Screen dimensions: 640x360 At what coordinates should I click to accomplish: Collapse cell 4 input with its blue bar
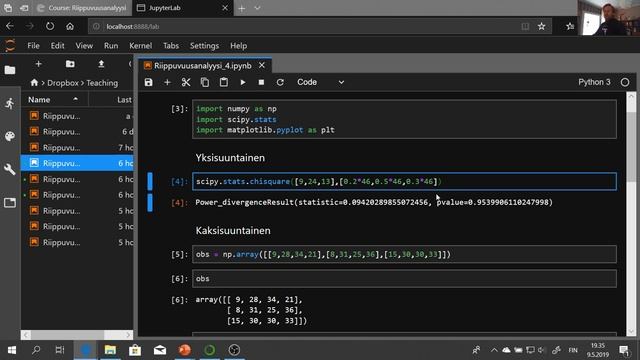(150, 181)
